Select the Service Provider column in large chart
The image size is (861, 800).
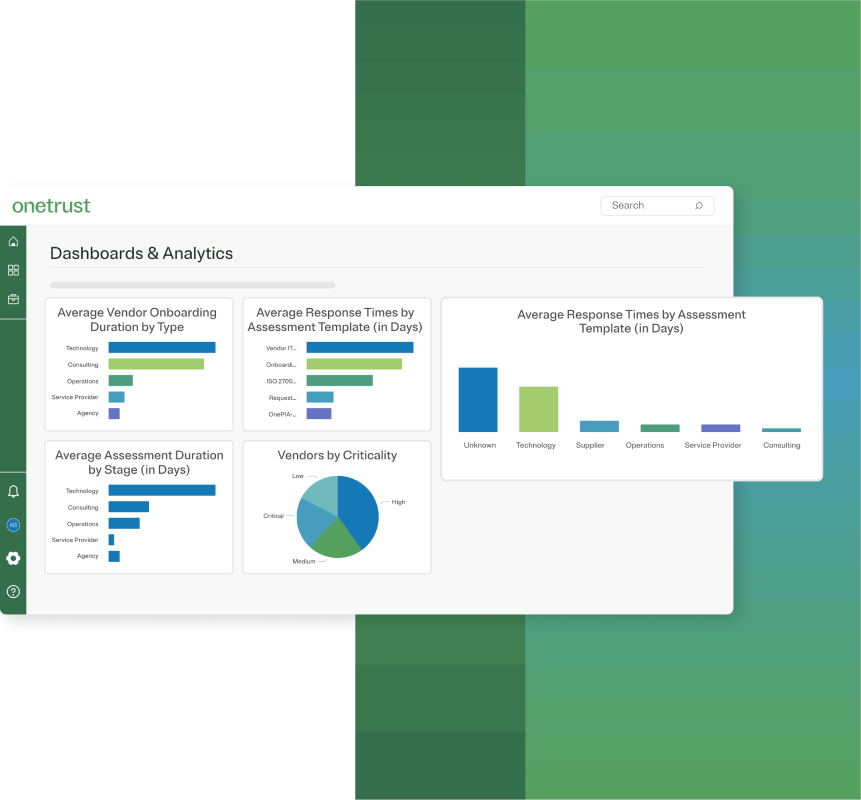click(x=720, y=428)
